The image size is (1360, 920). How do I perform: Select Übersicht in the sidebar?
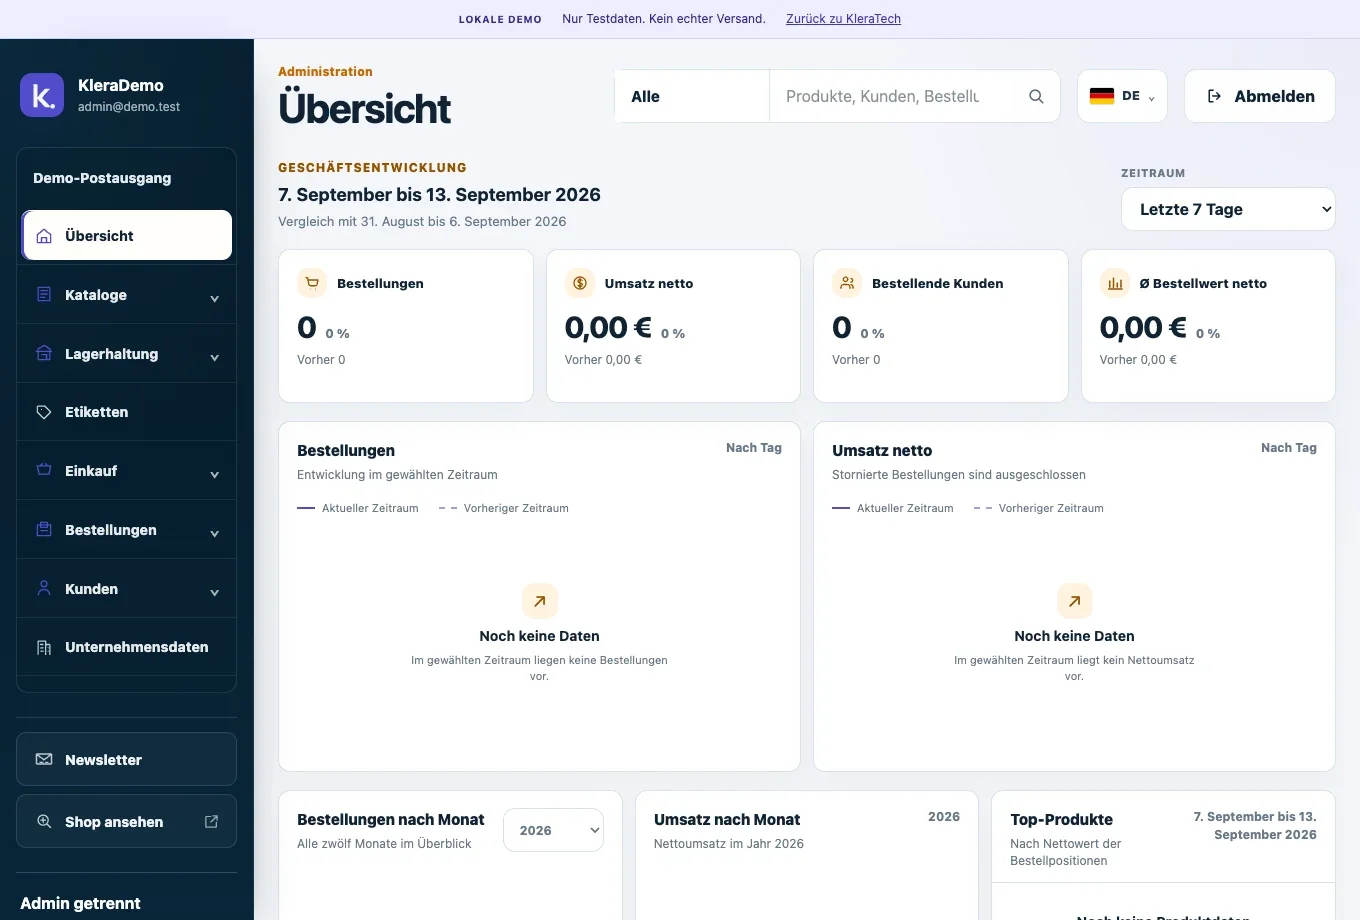tap(127, 235)
